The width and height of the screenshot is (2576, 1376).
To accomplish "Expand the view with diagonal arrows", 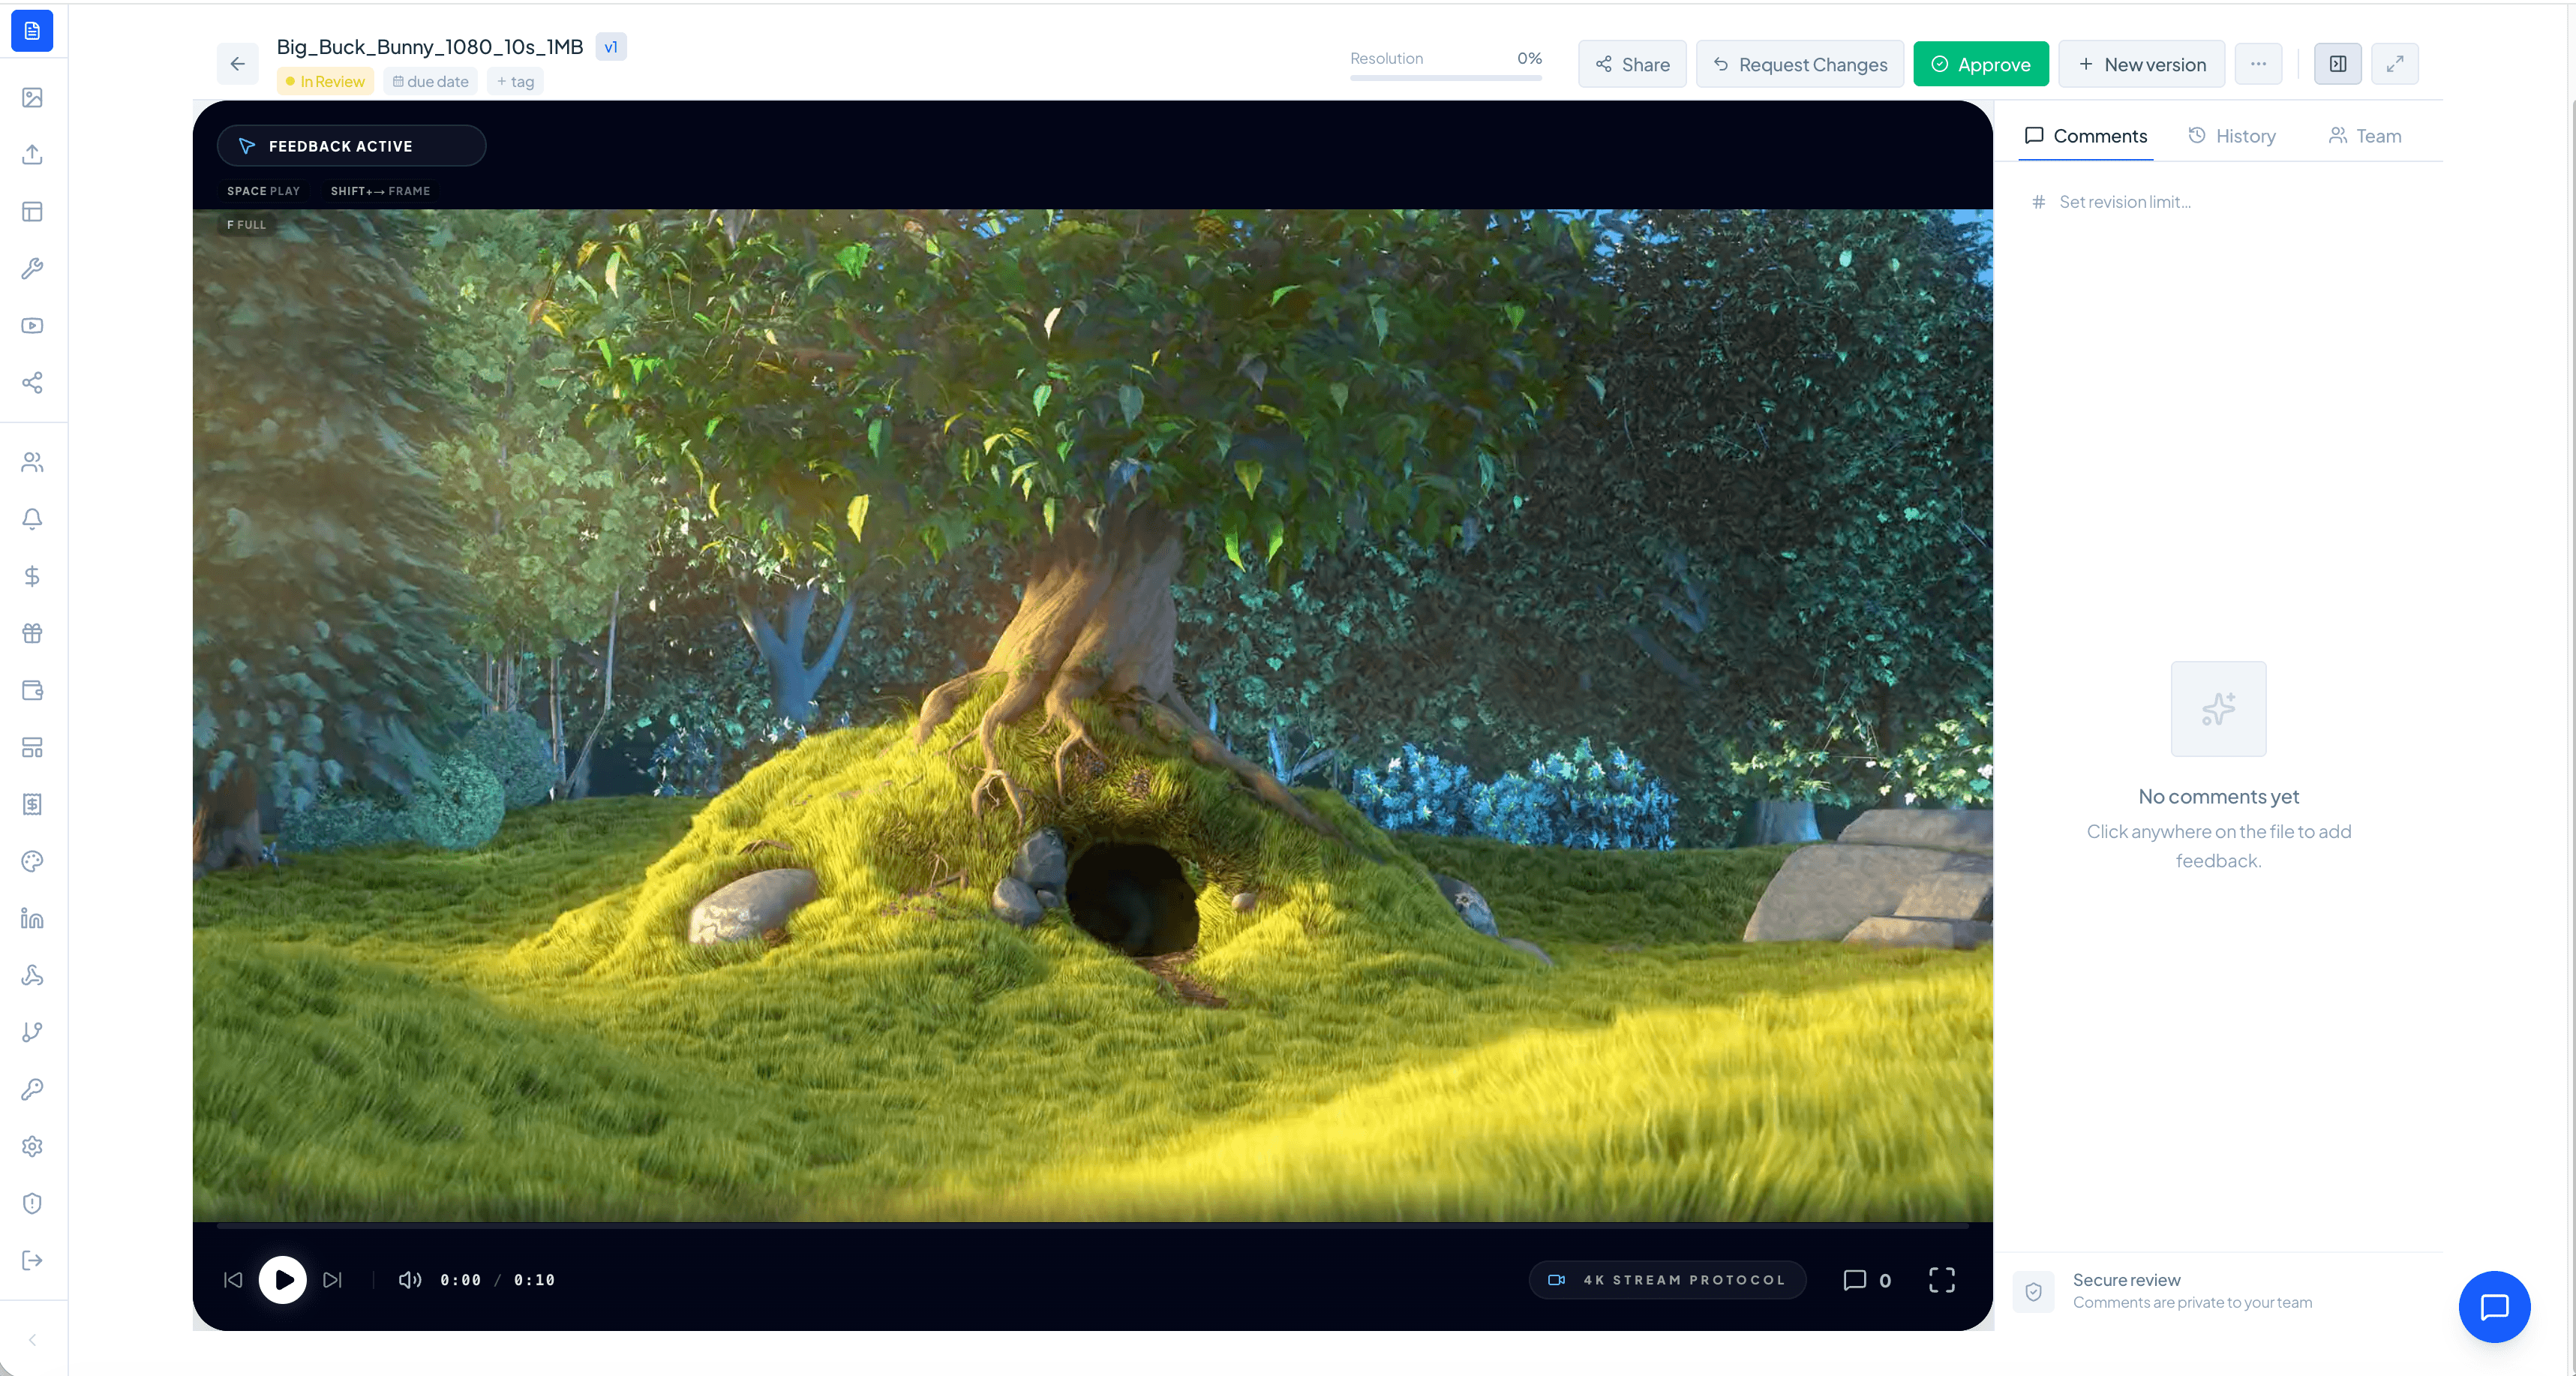I will [x=2395, y=64].
